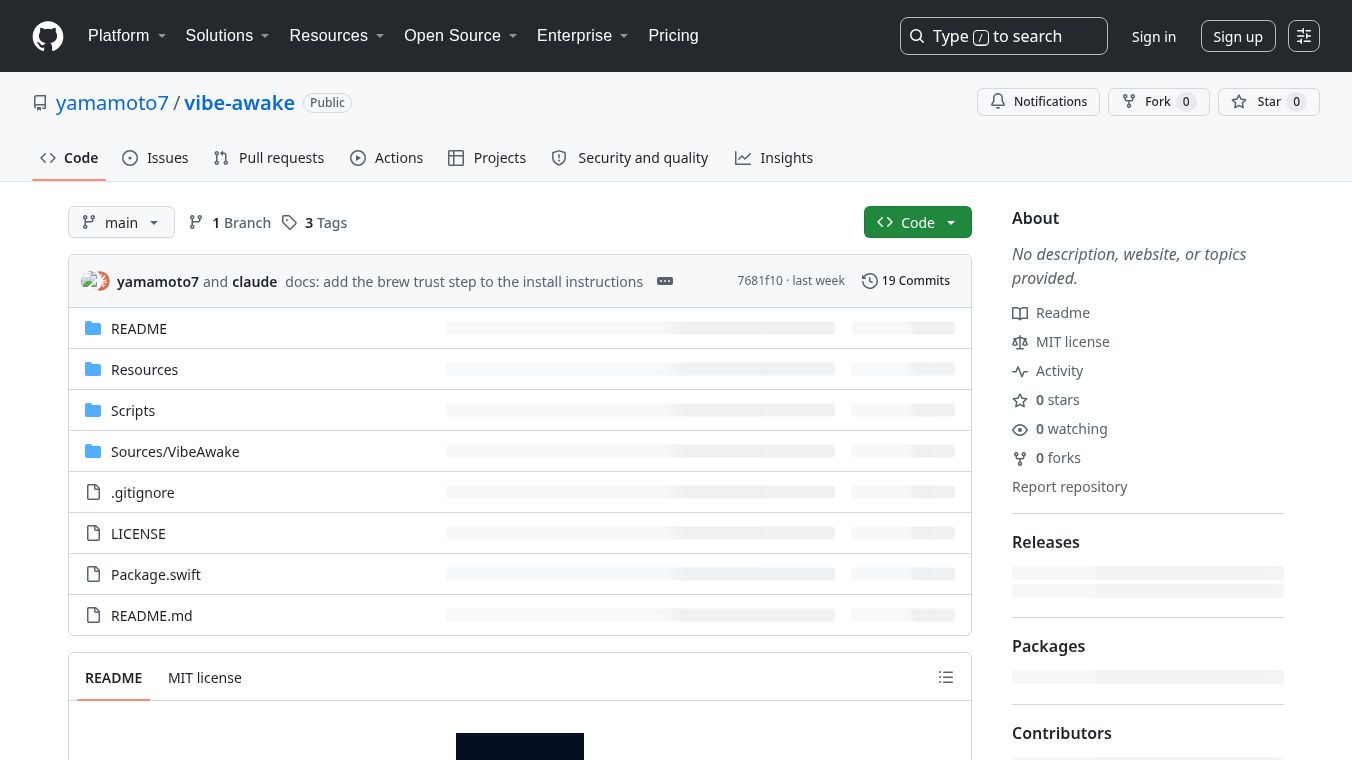Expand the Resources header menu
This screenshot has width=1352, height=760.
[x=337, y=35]
